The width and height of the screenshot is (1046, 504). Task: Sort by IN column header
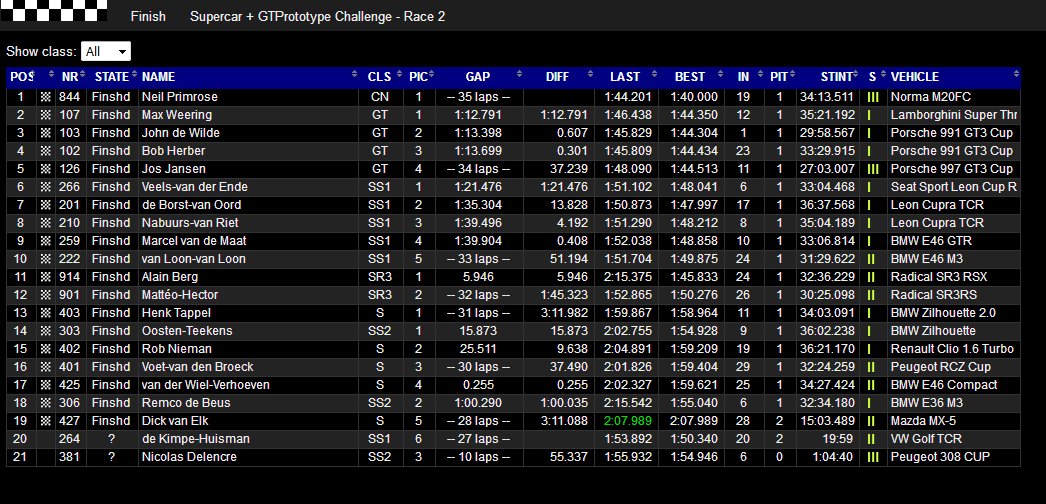(744, 77)
